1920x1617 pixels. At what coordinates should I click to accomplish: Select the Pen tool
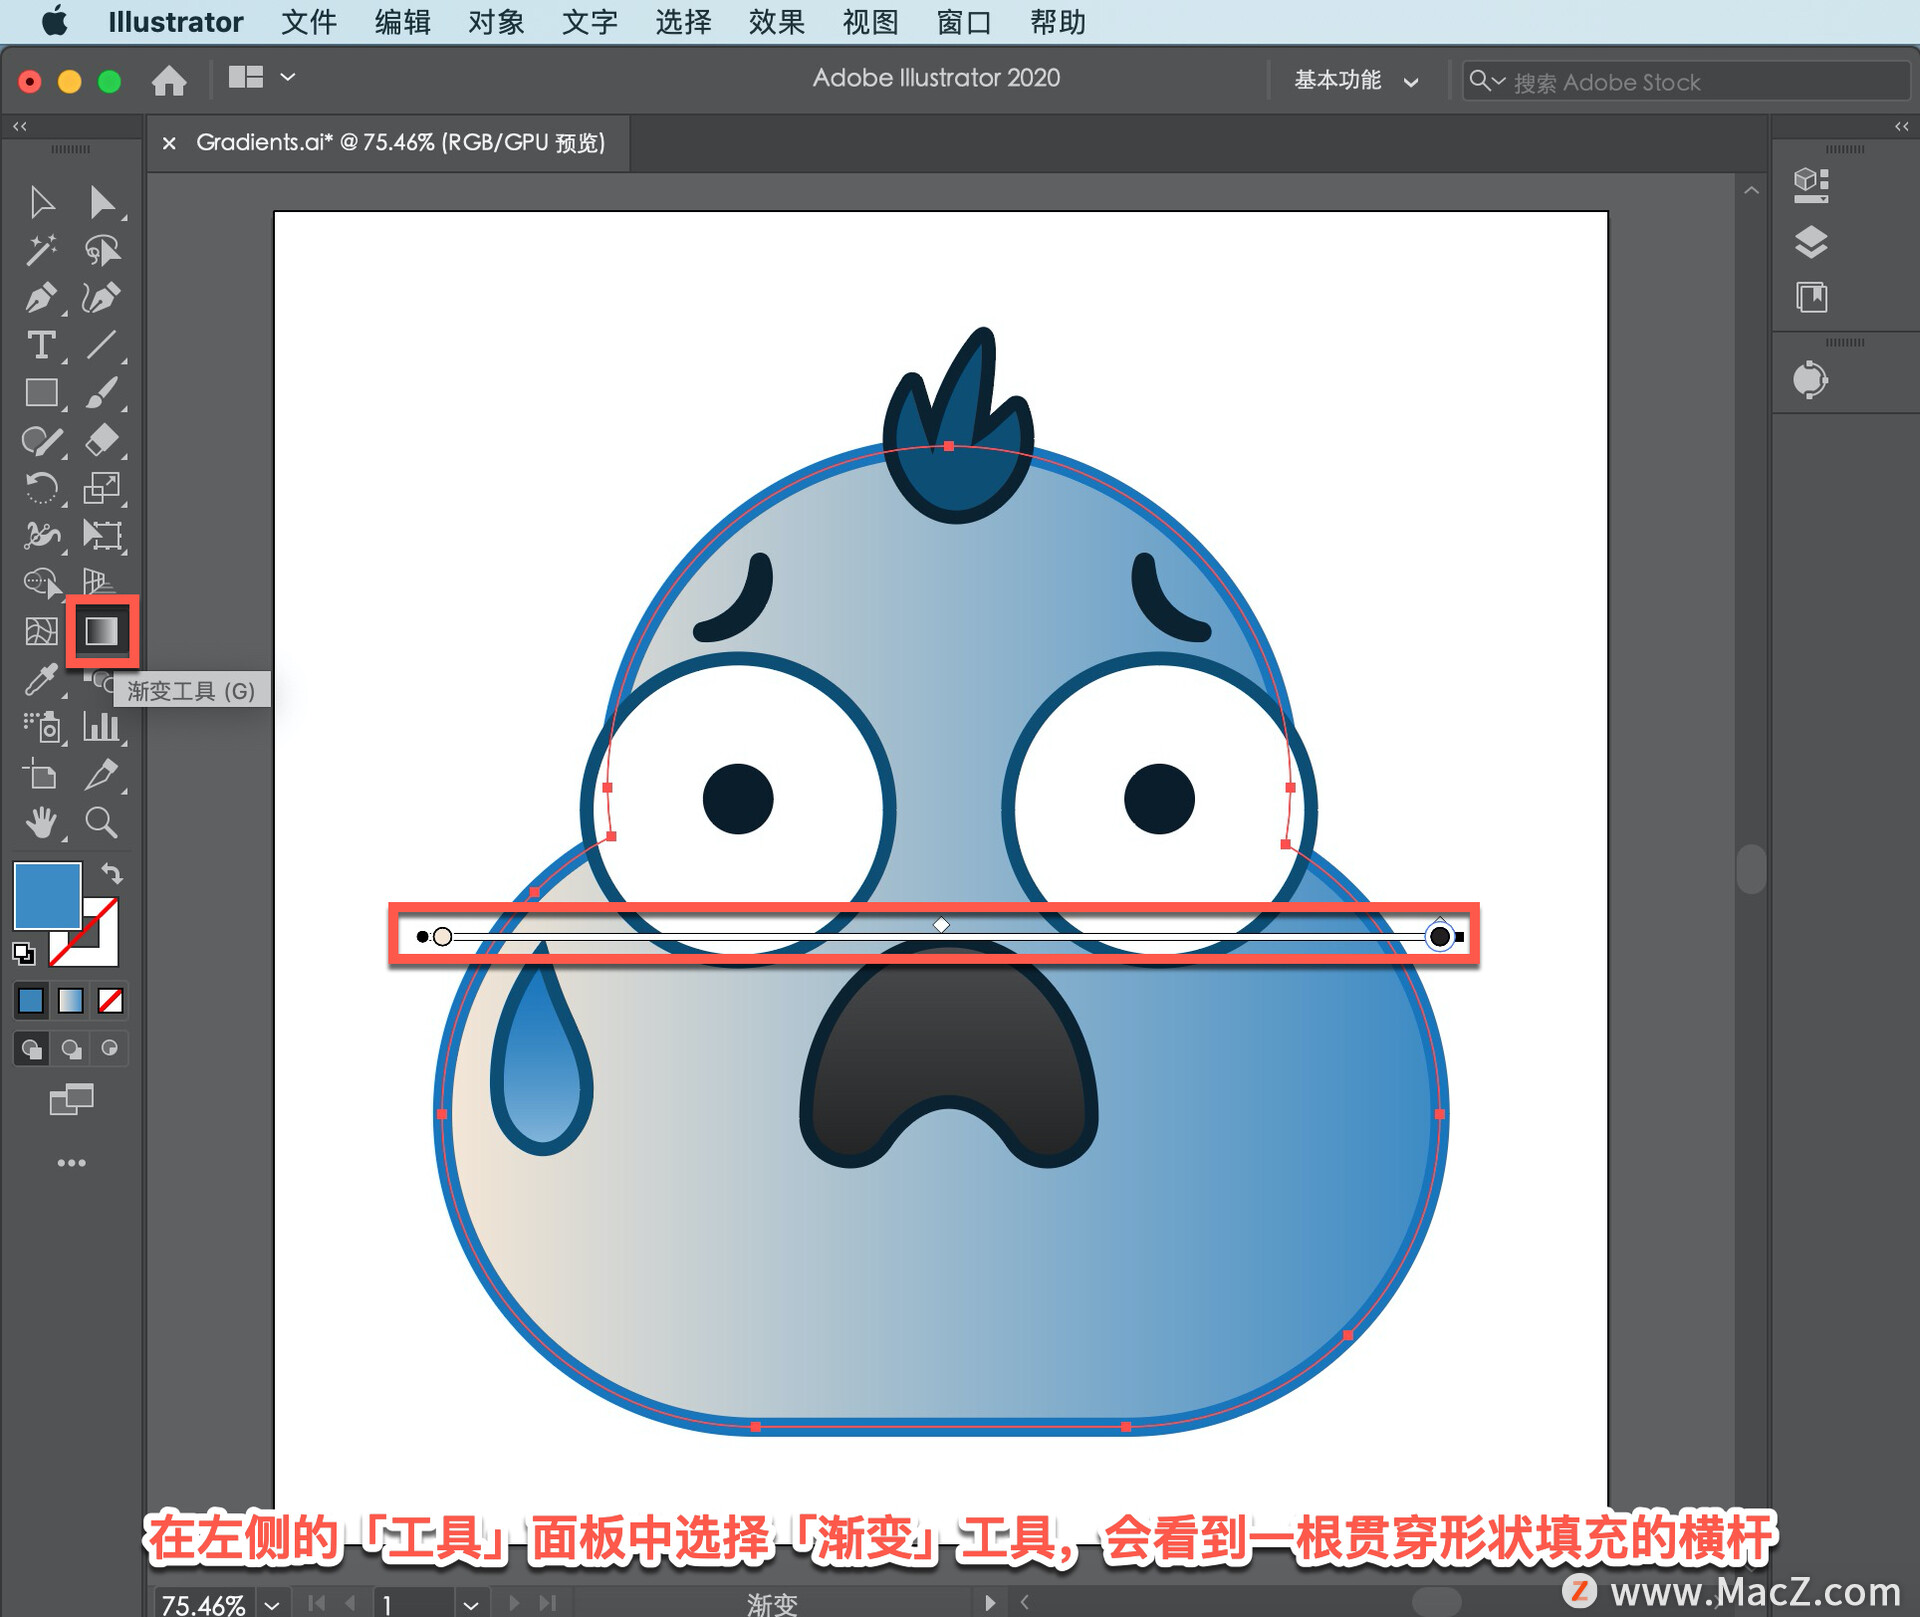click(40, 298)
